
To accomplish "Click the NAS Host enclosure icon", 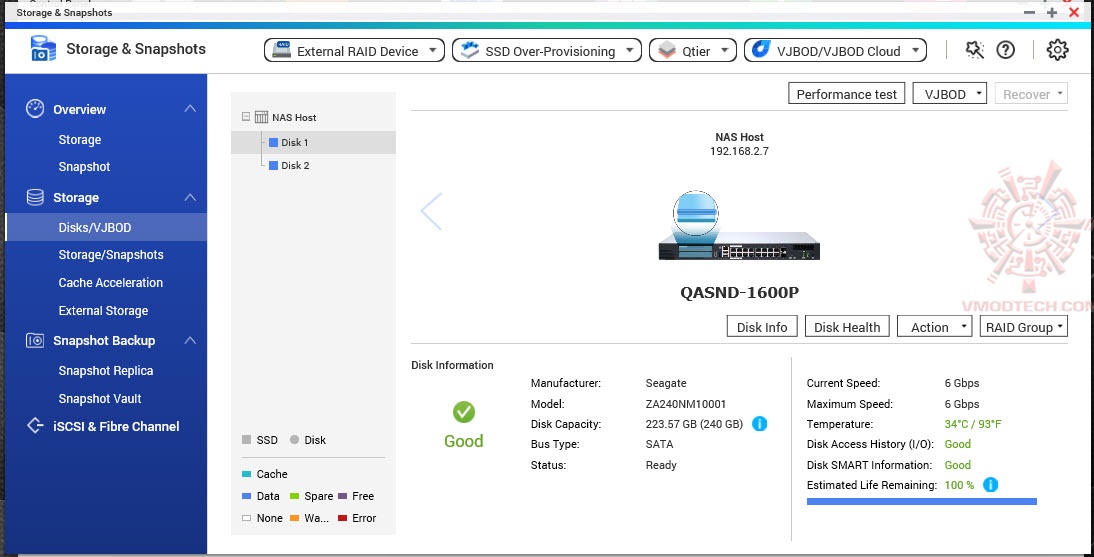I will pyautogui.click(x=261, y=117).
